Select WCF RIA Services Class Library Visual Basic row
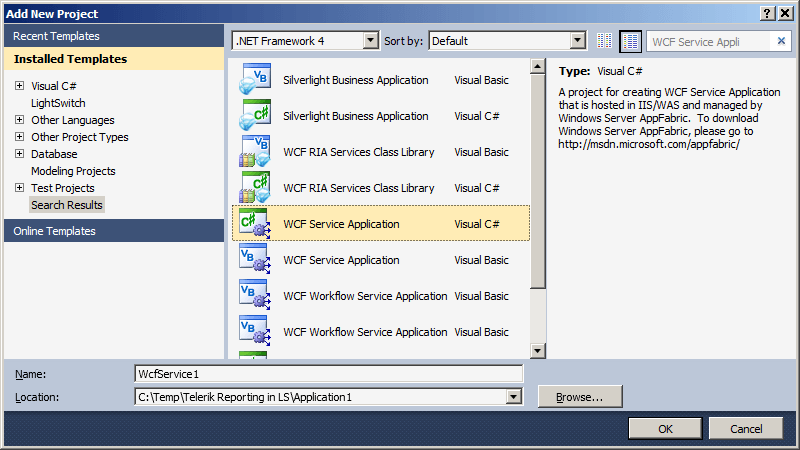The image size is (800, 450). (x=381, y=152)
